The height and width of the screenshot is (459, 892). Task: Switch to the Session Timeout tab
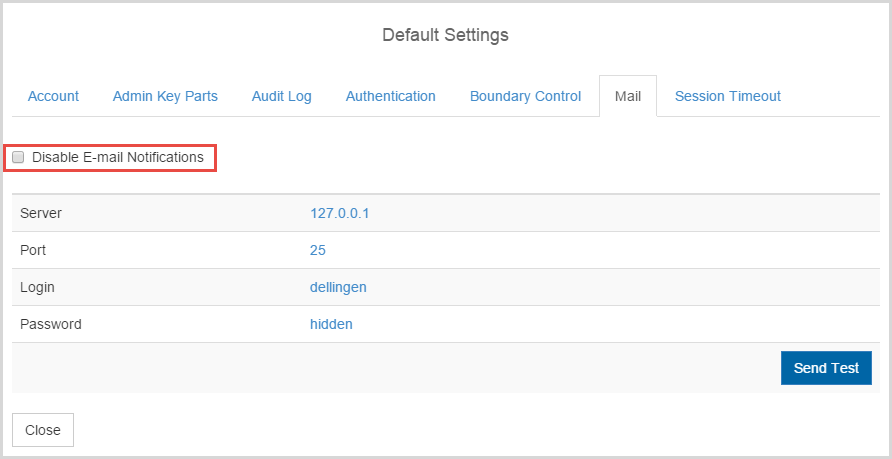tap(728, 96)
